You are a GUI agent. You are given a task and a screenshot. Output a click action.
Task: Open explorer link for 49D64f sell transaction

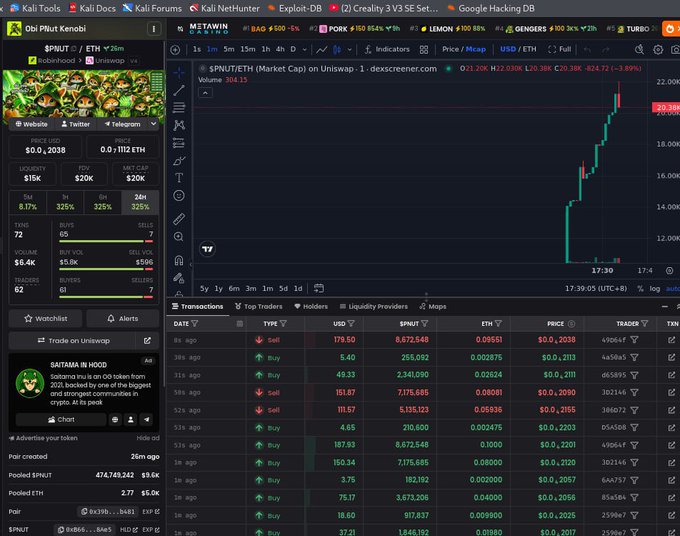(x=671, y=340)
